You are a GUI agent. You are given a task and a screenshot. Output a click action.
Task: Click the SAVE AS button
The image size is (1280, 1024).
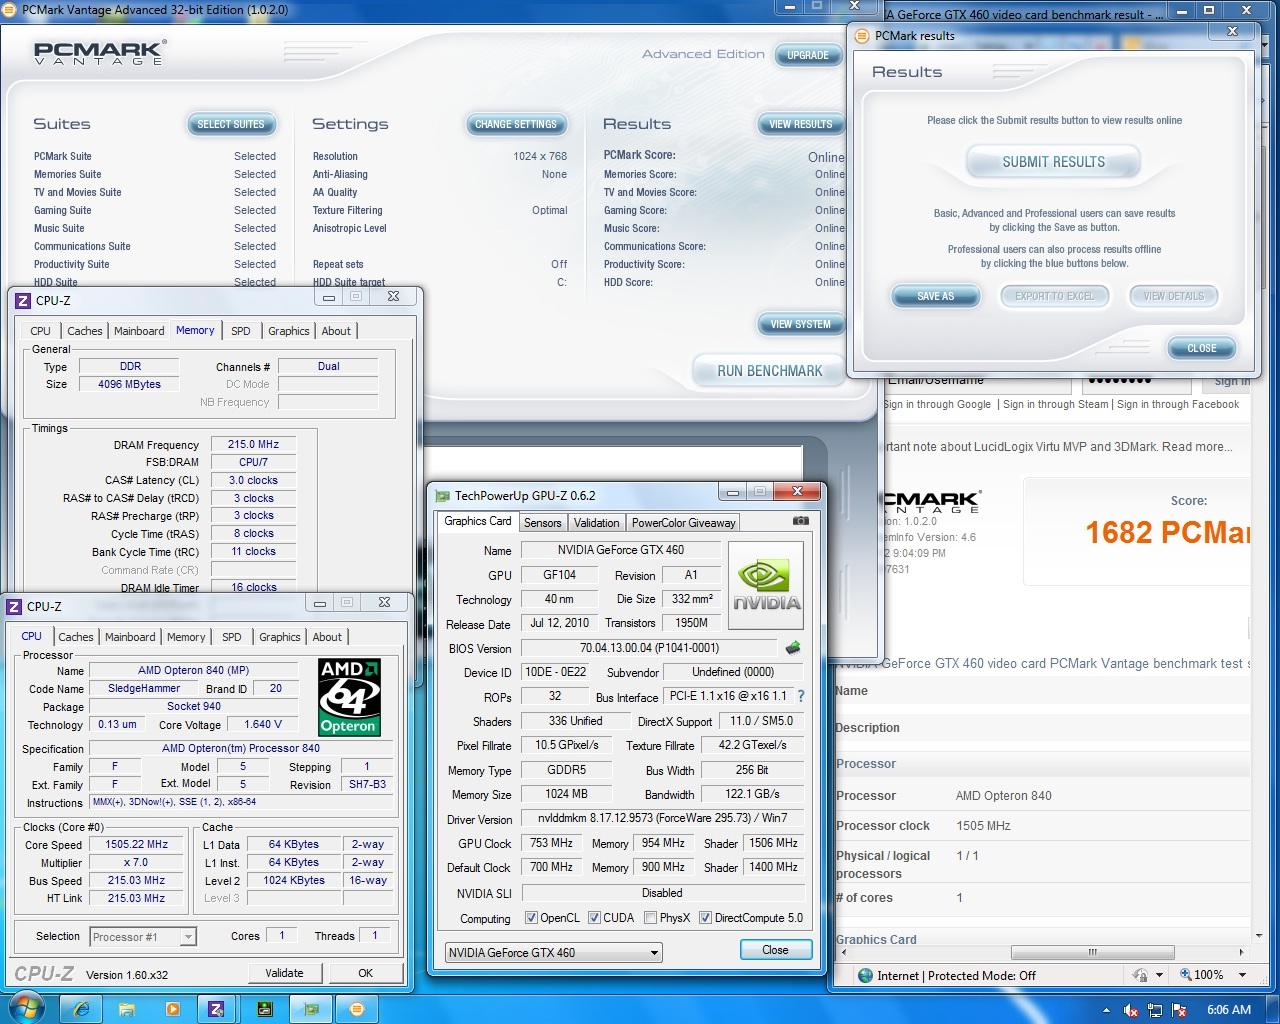click(x=935, y=296)
